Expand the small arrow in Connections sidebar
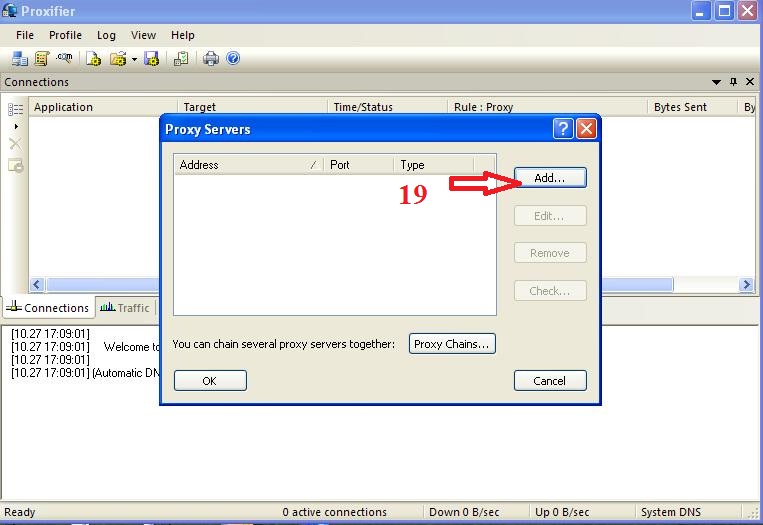 [x=16, y=127]
